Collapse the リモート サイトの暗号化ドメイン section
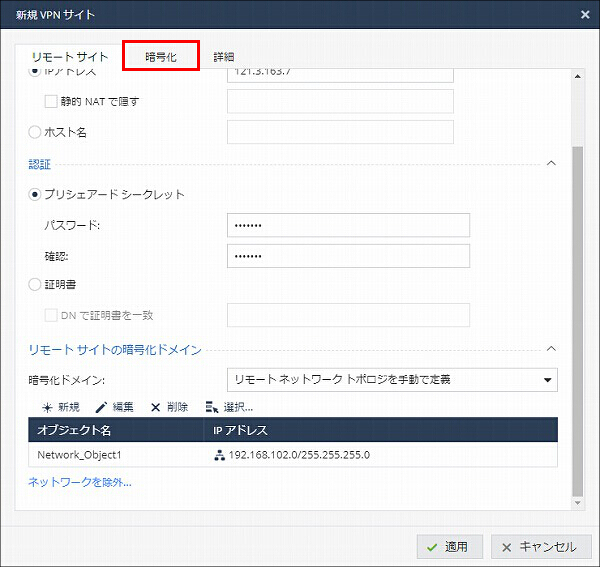The width and height of the screenshot is (600, 567). click(x=551, y=349)
